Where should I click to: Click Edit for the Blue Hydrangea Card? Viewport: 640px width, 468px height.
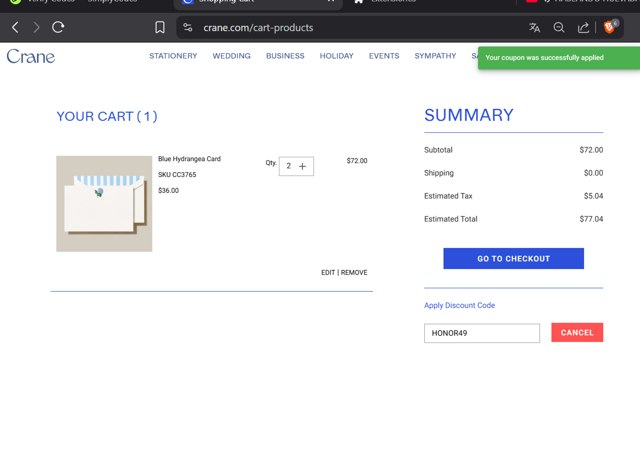(328, 273)
